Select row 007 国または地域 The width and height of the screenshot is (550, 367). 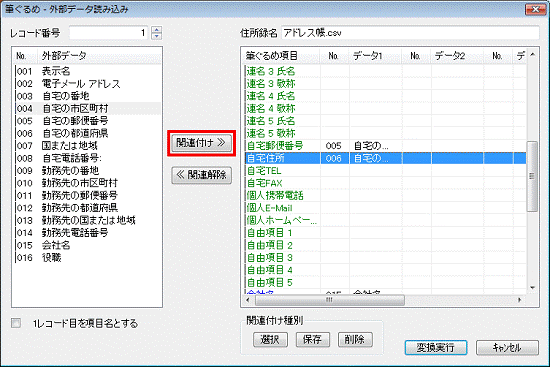point(87,146)
